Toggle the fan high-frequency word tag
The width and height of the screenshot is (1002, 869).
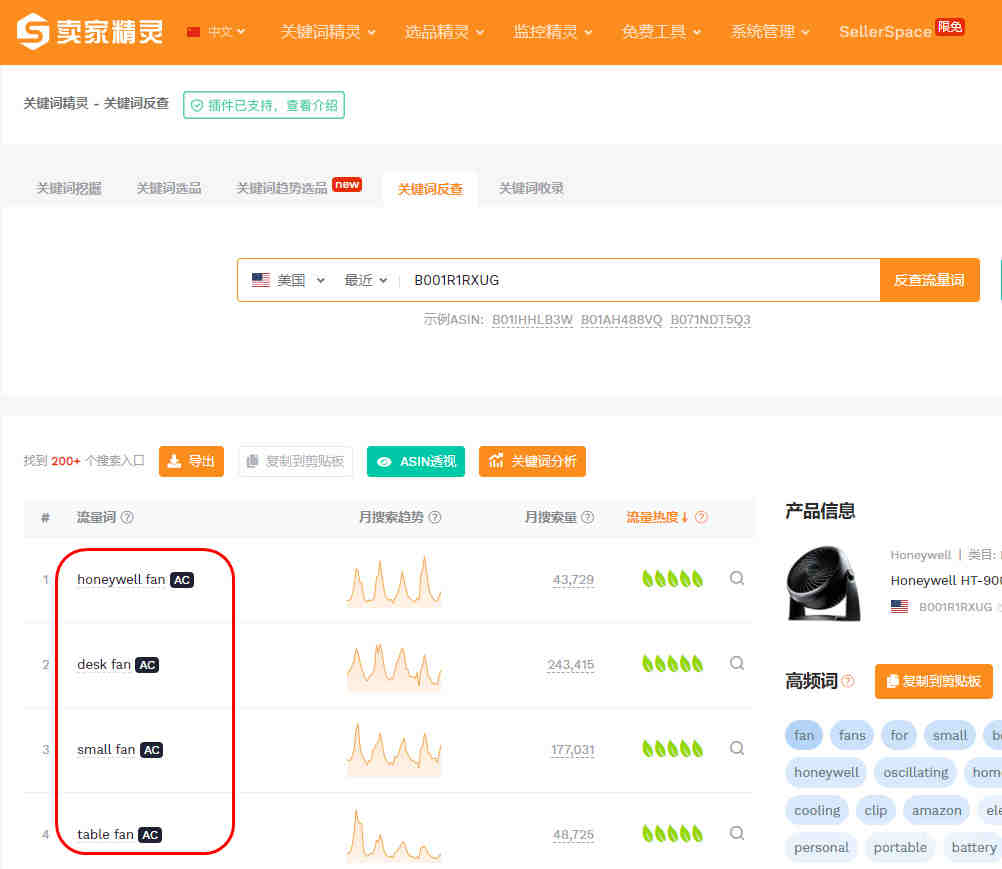804,735
